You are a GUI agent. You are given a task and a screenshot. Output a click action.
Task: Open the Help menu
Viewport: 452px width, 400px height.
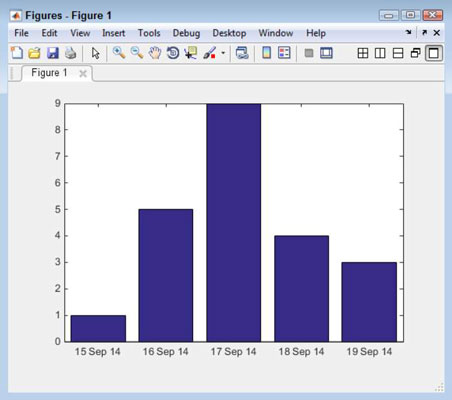[x=316, y=33]
